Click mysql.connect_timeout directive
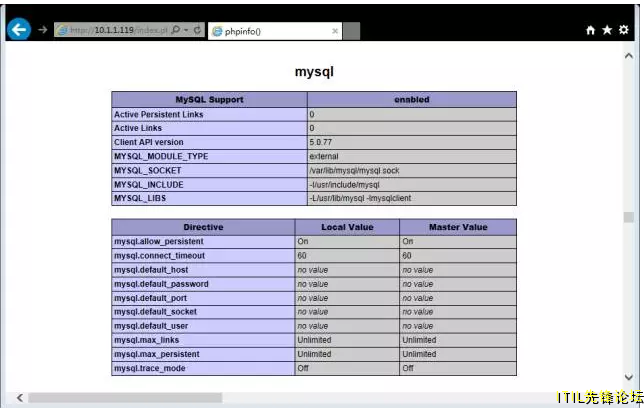Viewport: 644px width, 408px height. point(159,256)
